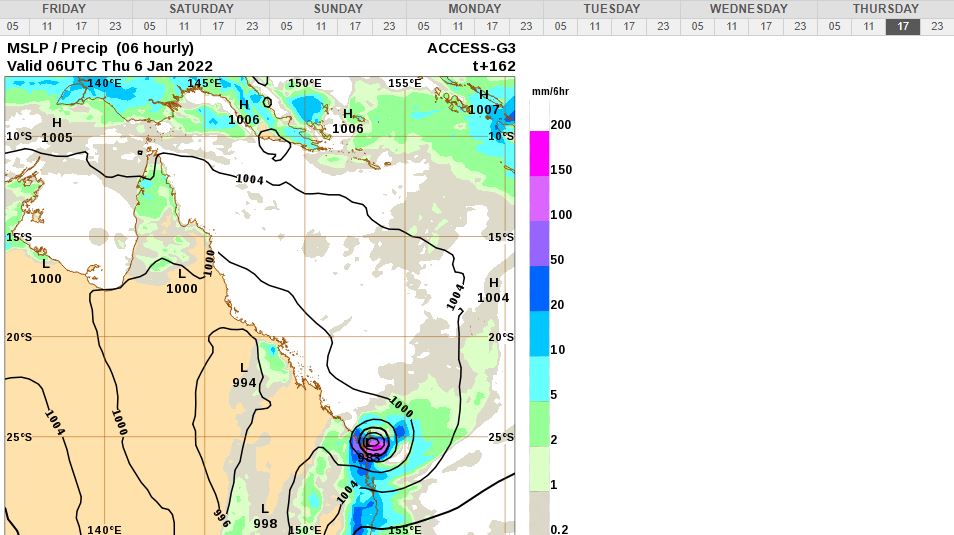Choose the 23 hour under Monday
Screen dimensions: 954x535
[526, 27]
